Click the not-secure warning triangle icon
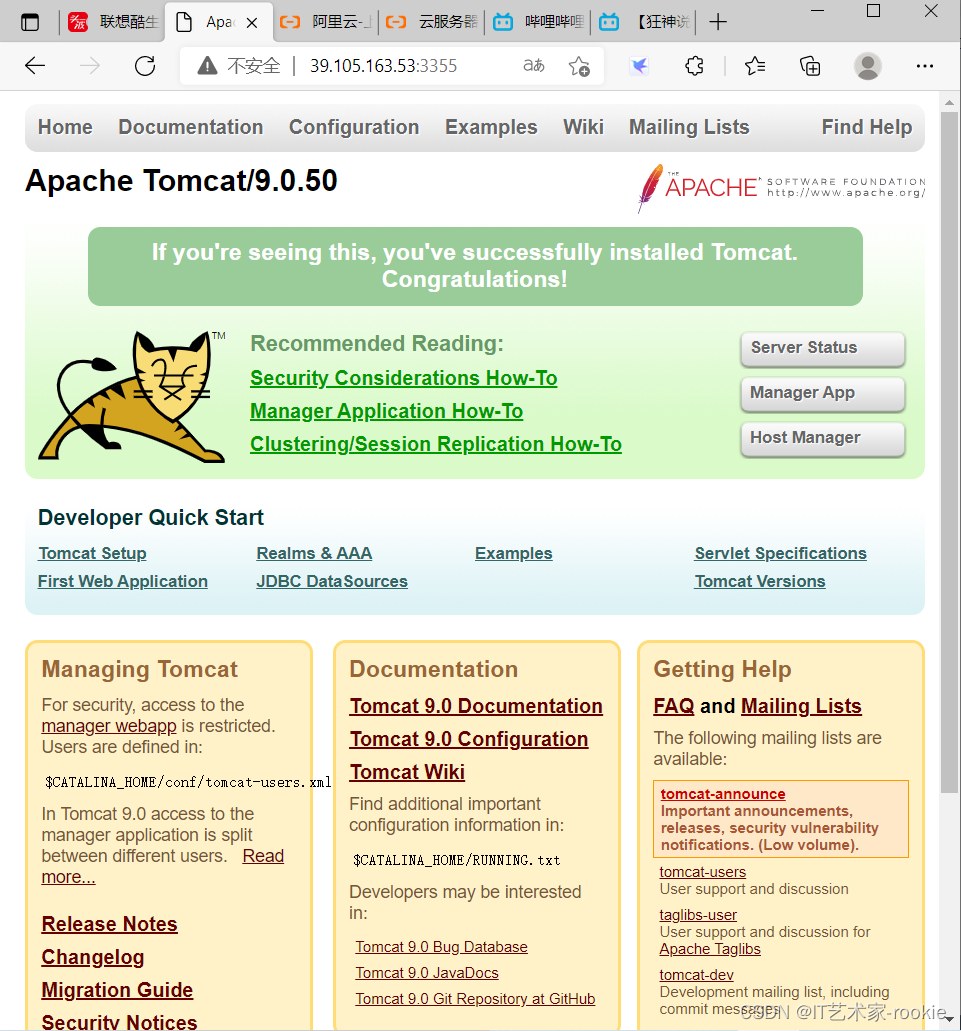Screen dimensions: 961x1031 tap(207, 66)
